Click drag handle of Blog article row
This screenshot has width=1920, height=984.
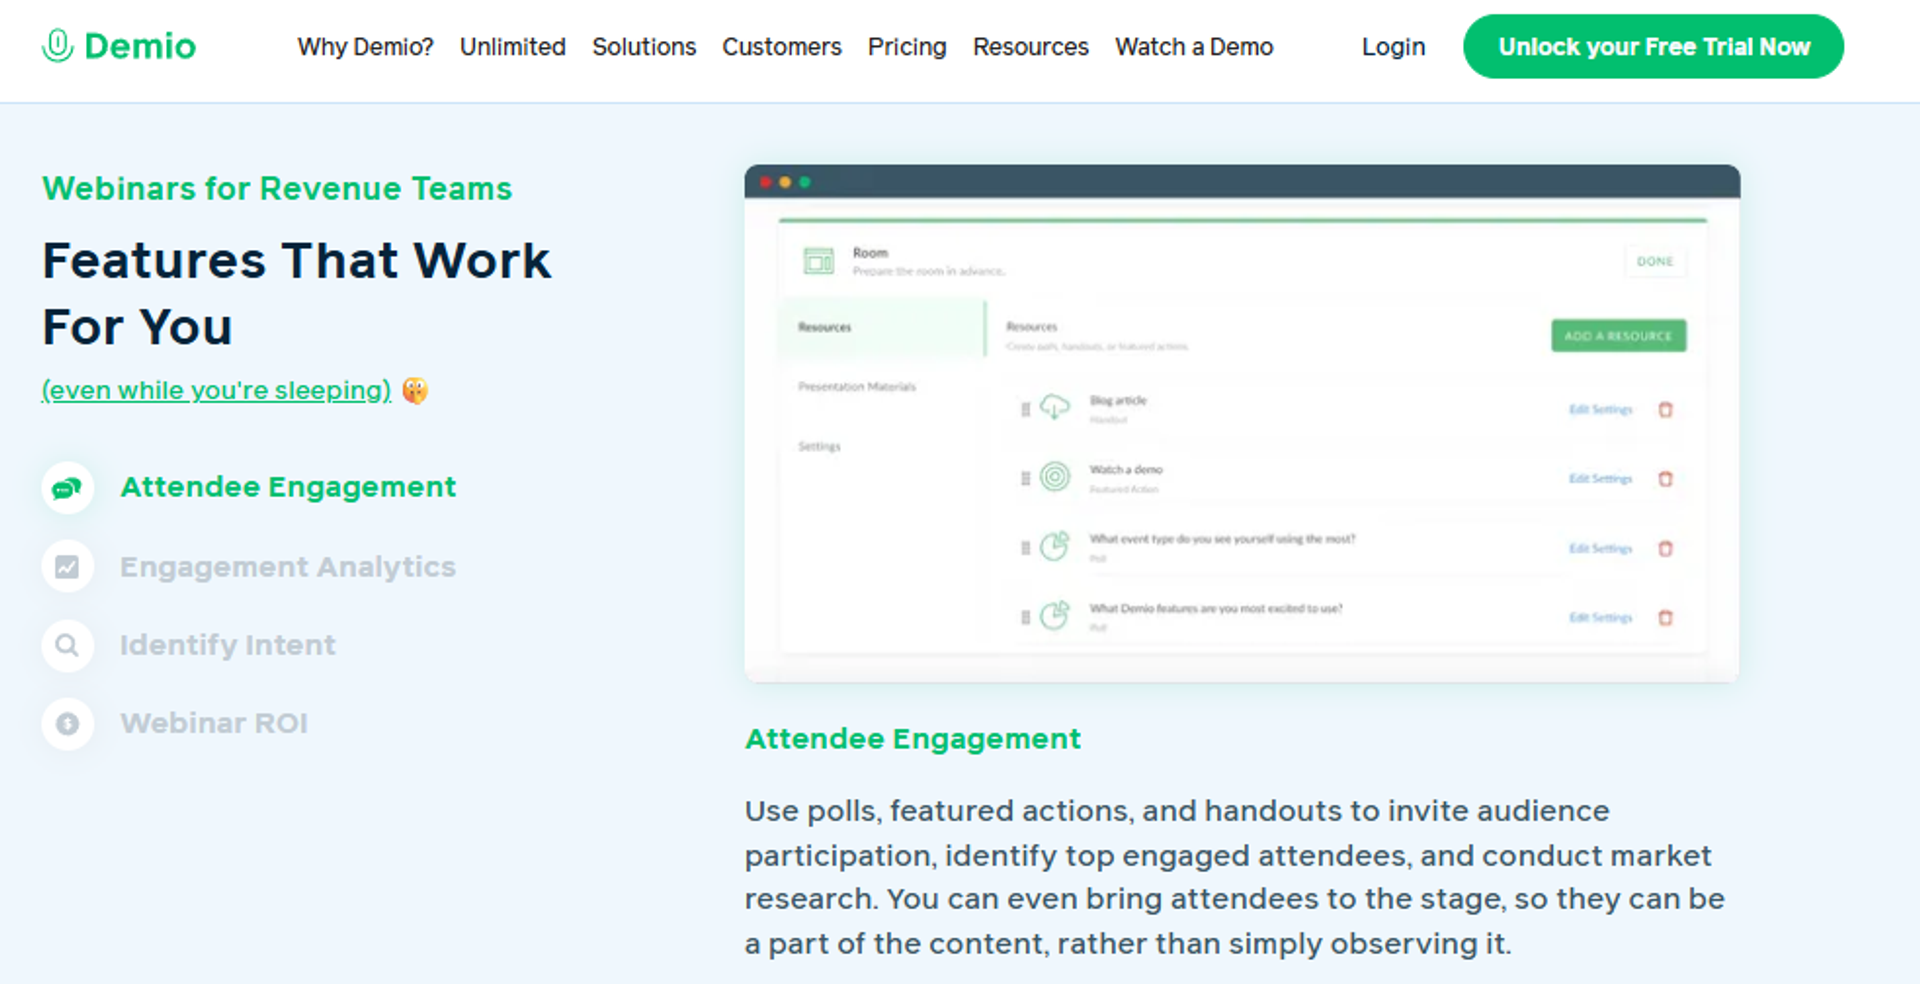click(1025, 409)
